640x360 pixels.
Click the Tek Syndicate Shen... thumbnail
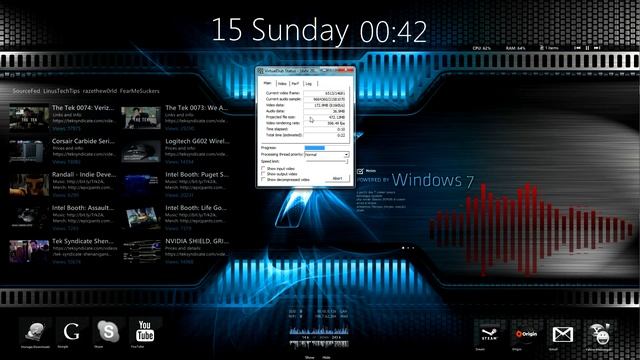[29, 251]
